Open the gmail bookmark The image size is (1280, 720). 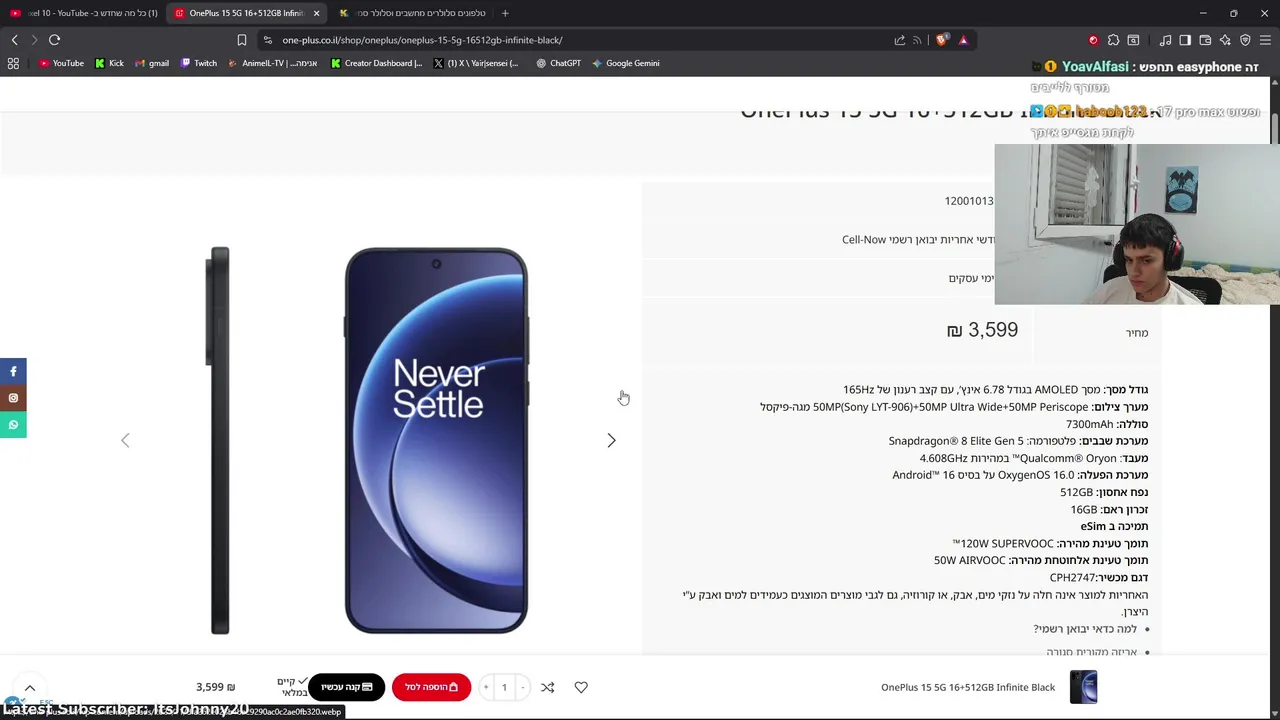[151, 63]
